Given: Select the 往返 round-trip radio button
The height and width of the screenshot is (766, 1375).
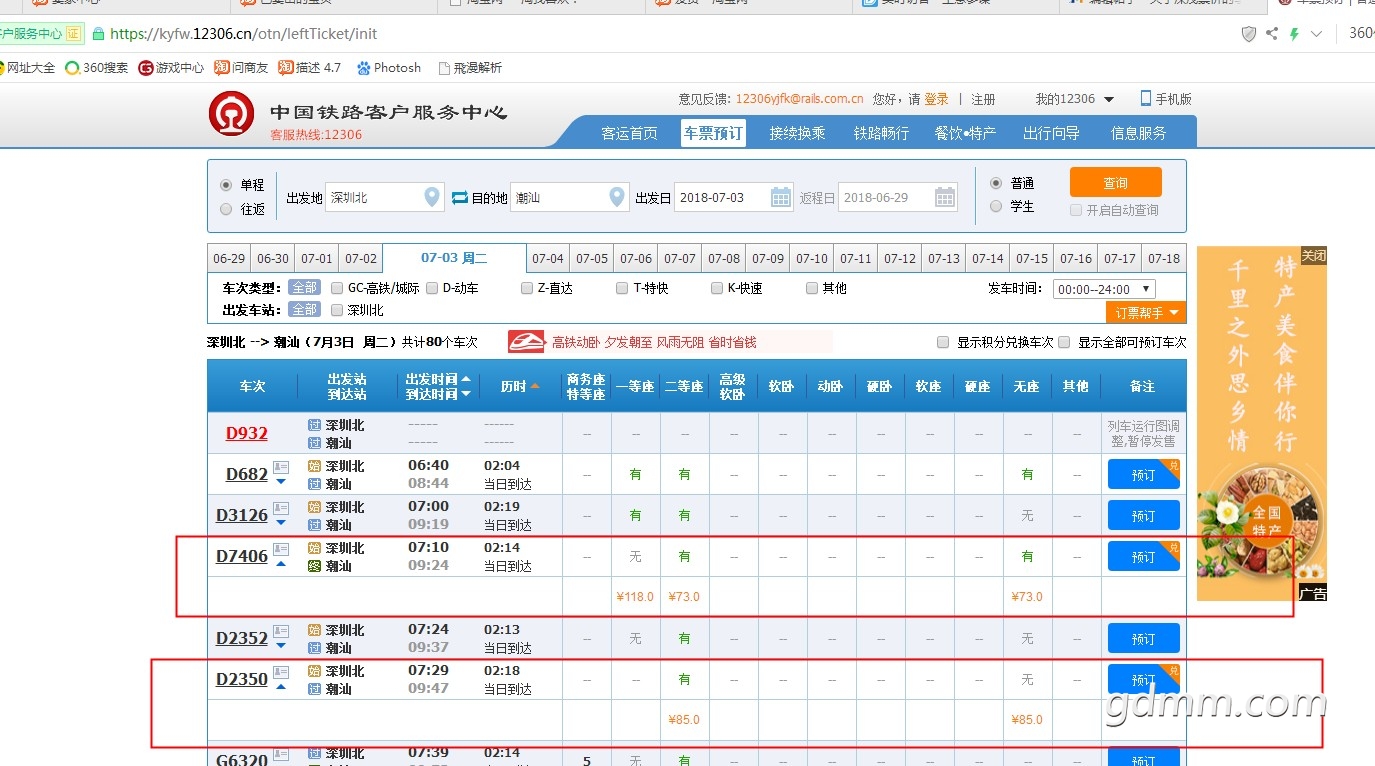Looking at the screenshot, I should (226, 209).
